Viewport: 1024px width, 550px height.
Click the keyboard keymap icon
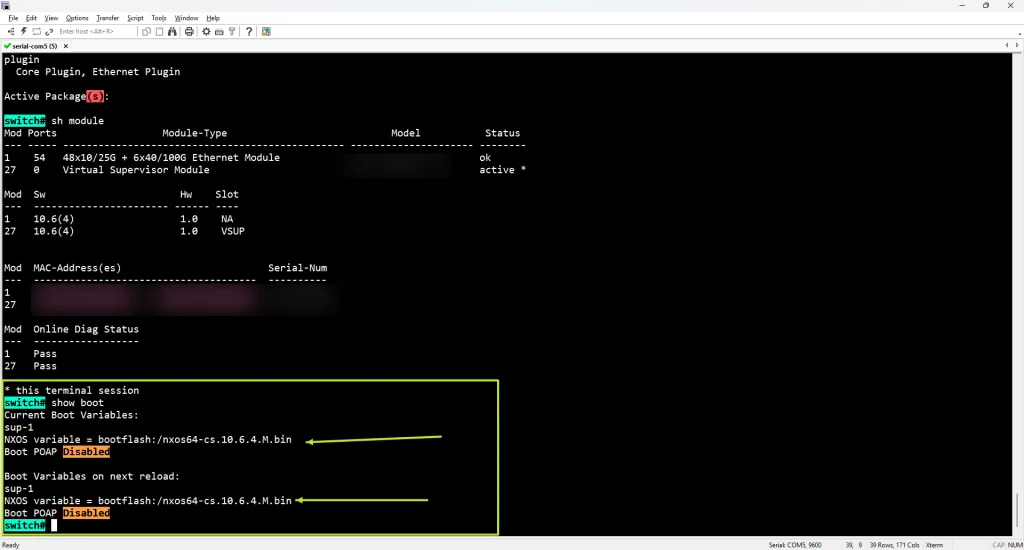(219, 31)
